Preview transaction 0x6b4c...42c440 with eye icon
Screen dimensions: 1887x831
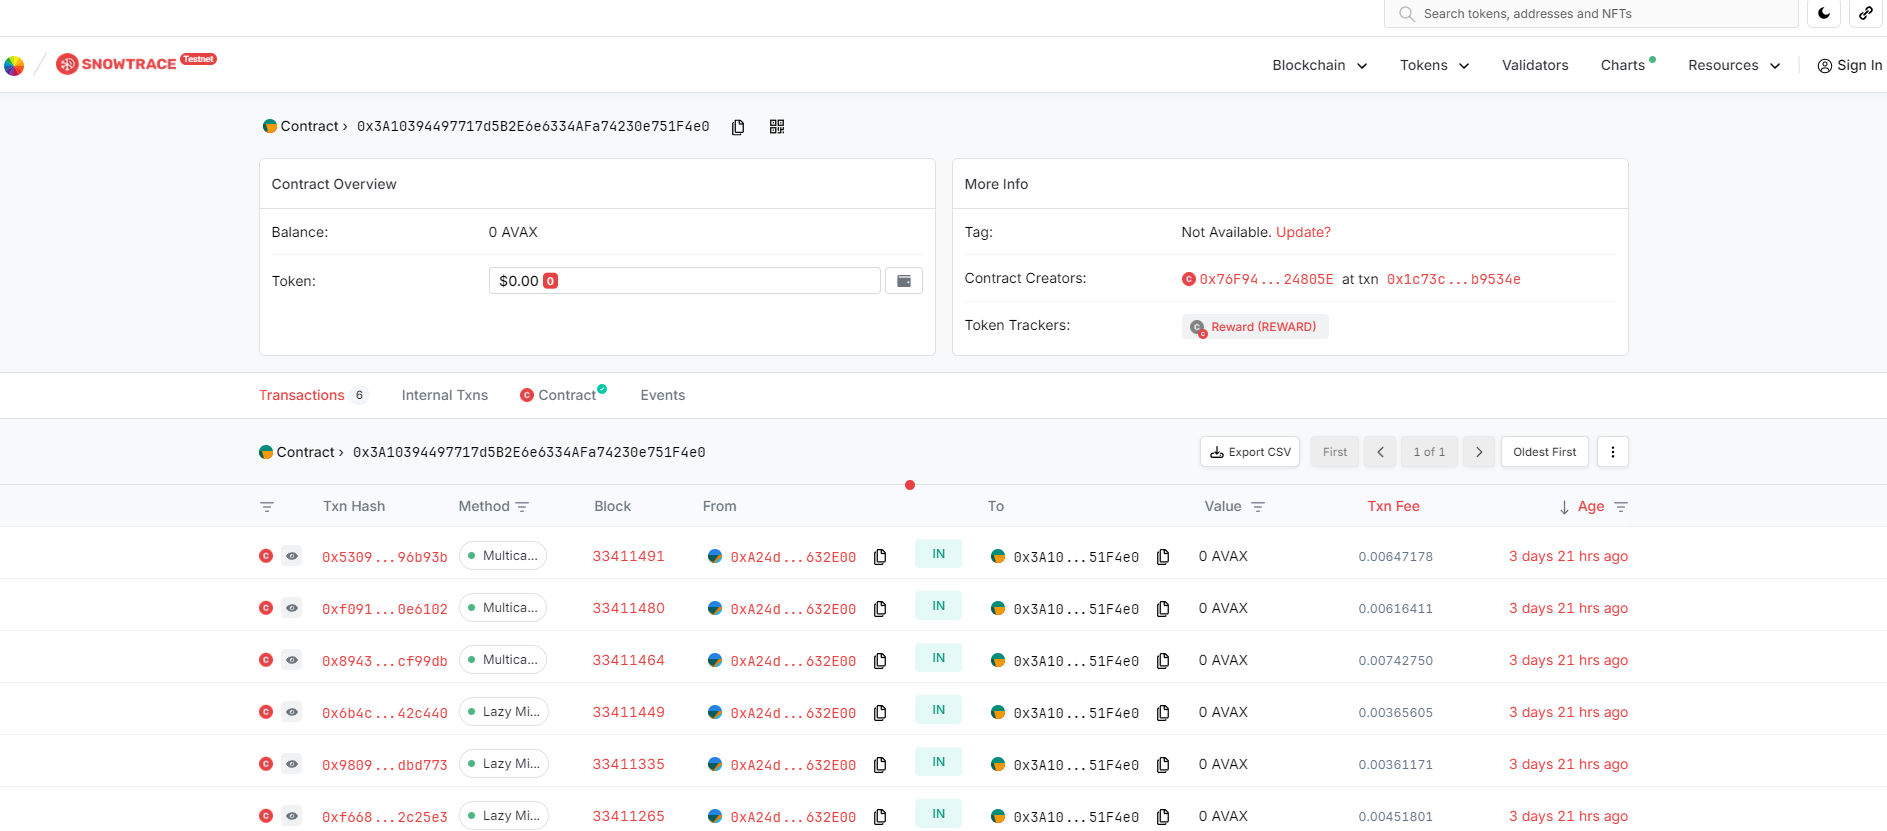coord(292,712)
